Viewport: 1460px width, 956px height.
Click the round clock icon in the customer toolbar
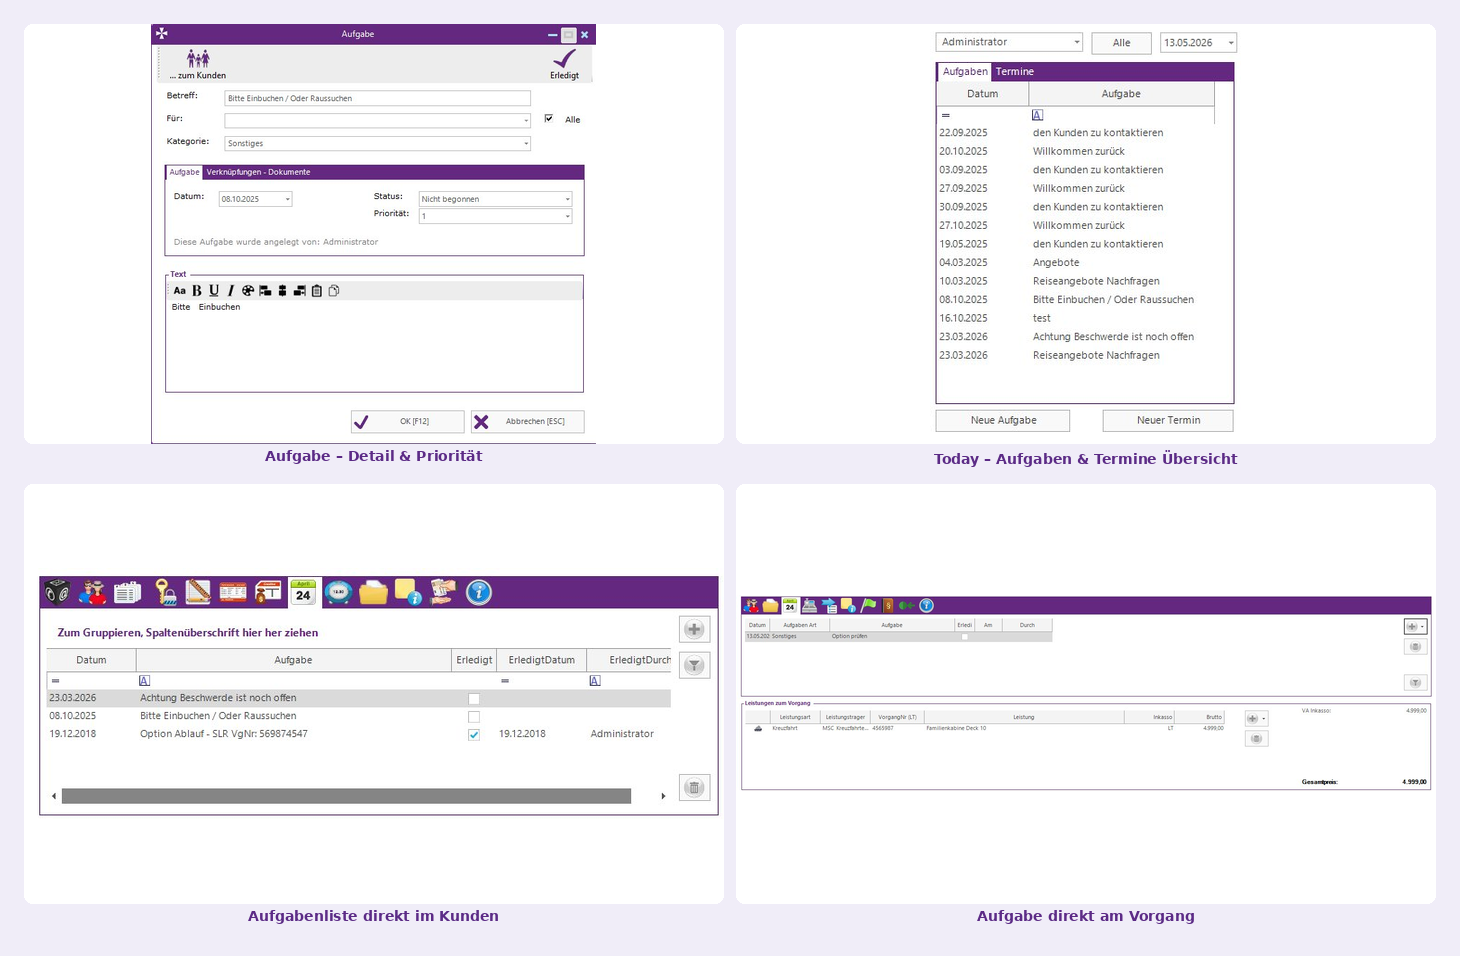coord(338,592)
